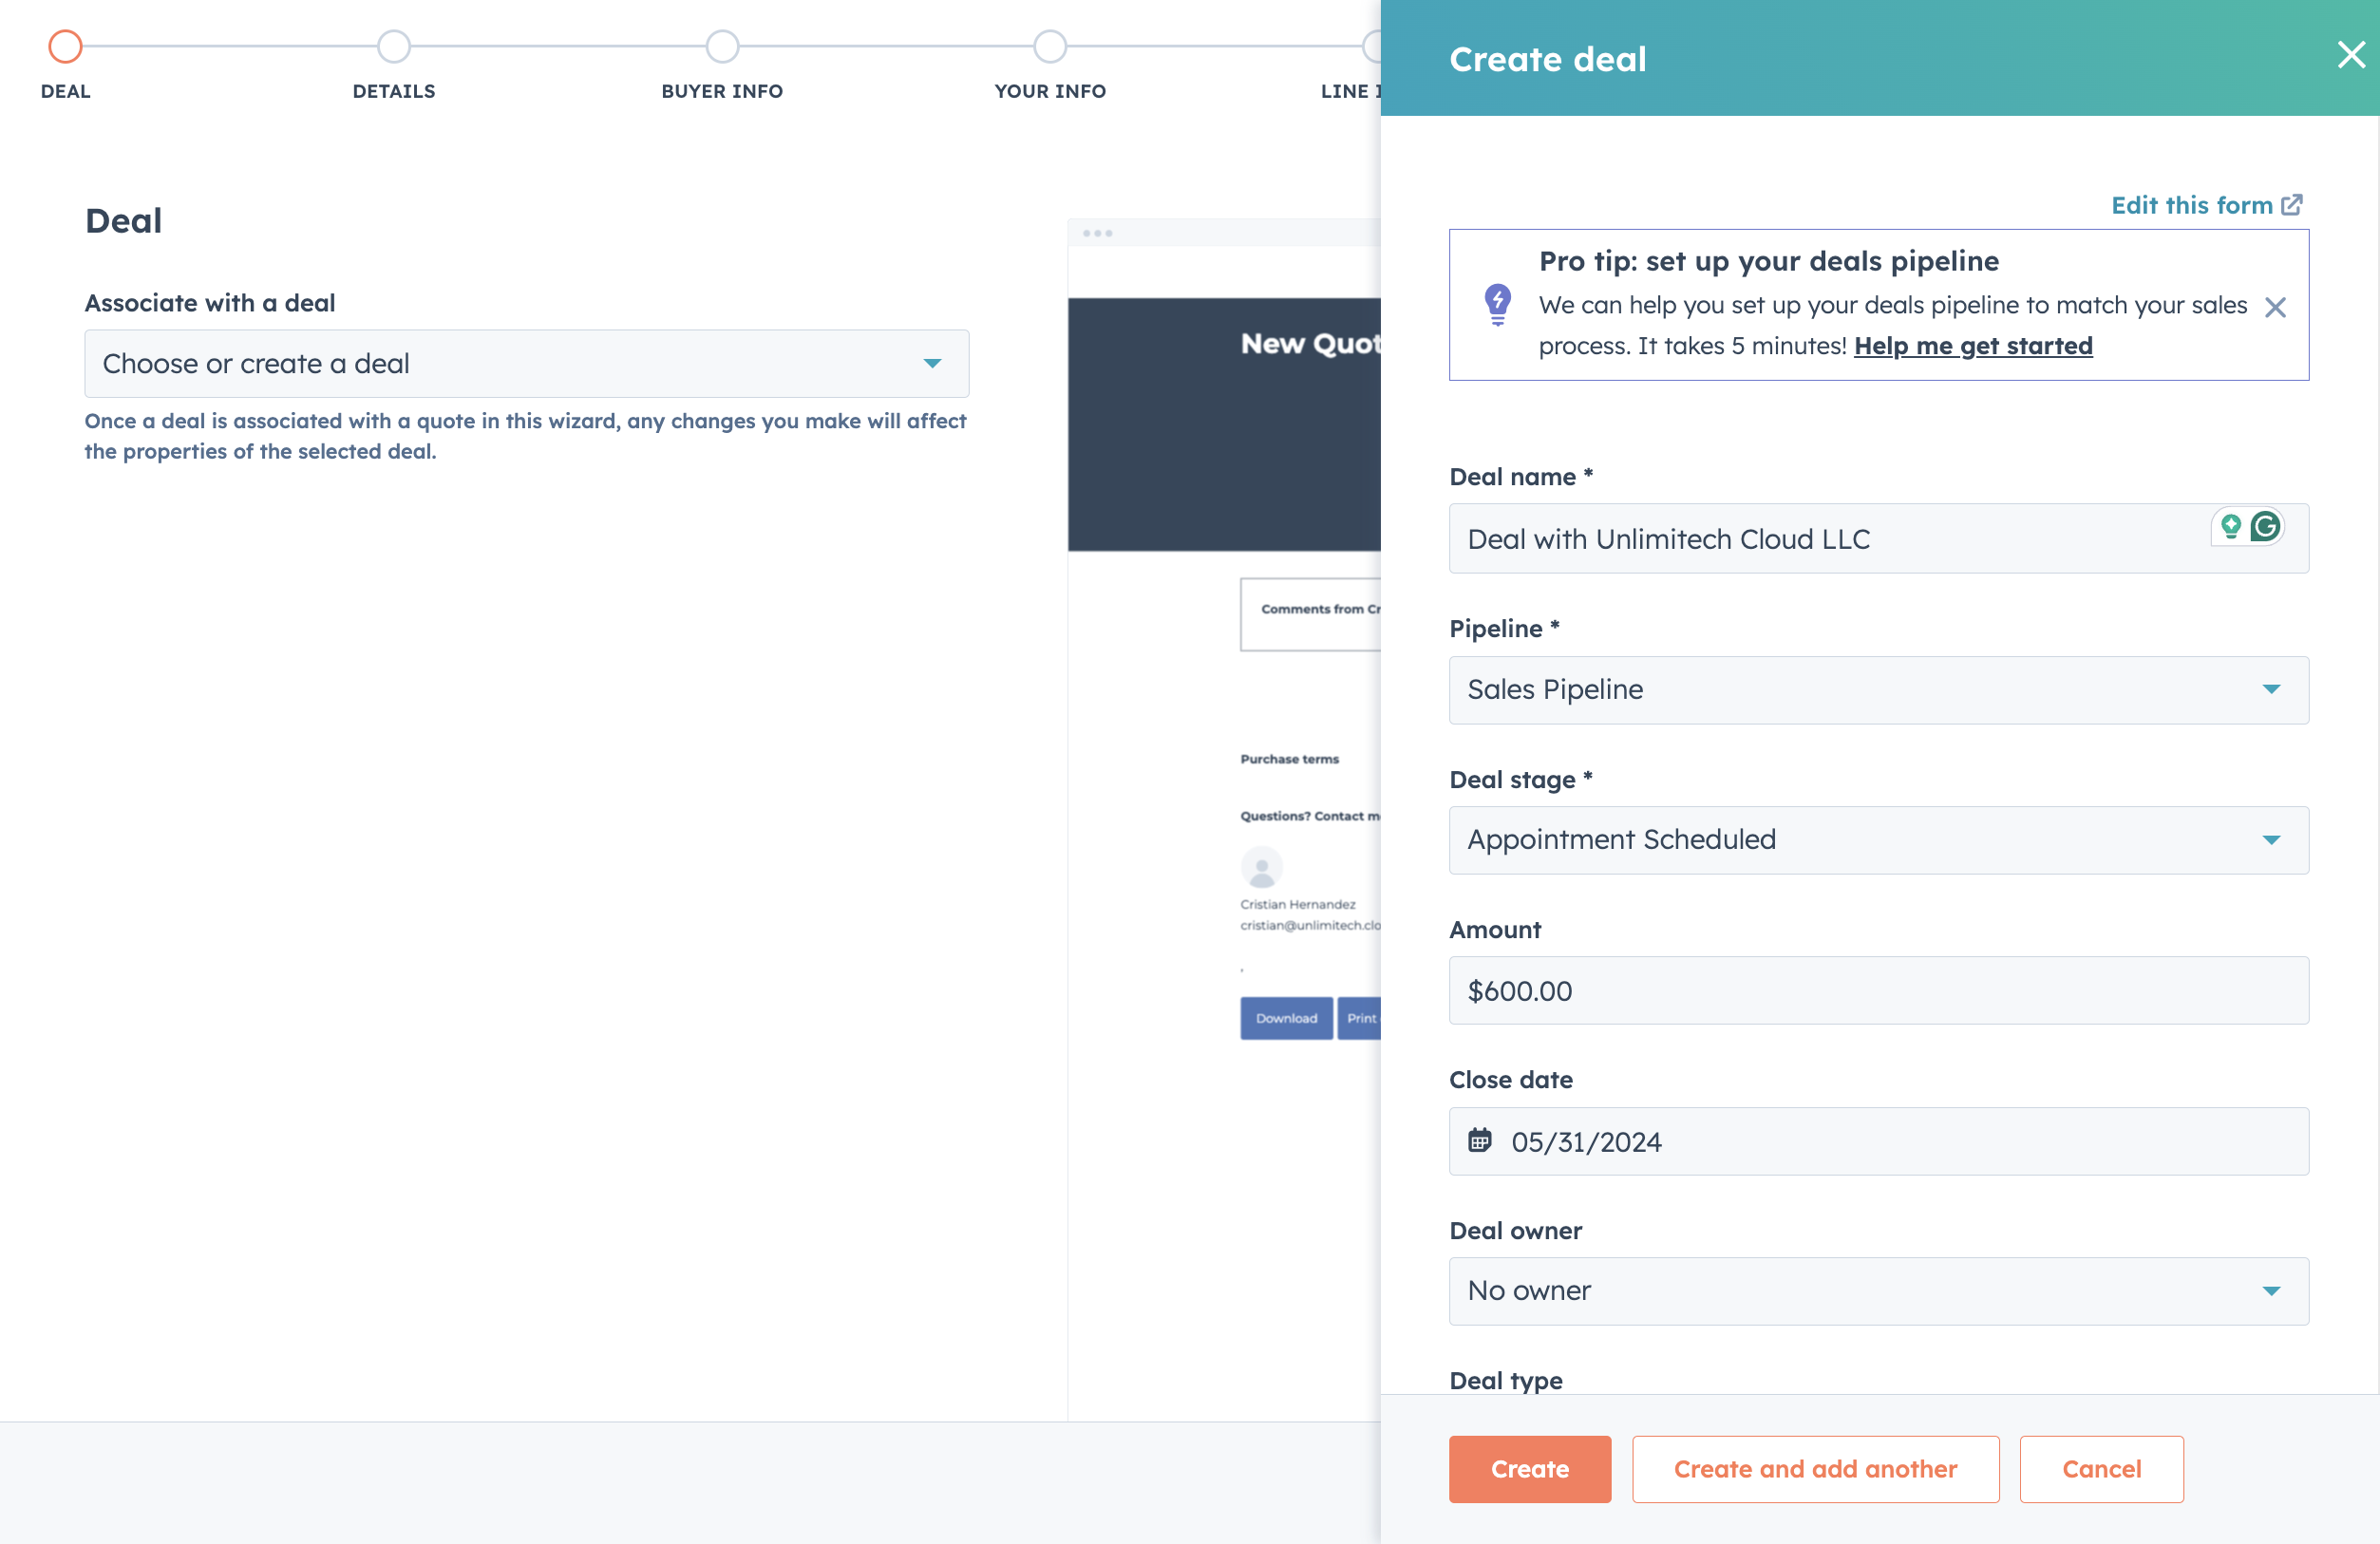Jump to the BUYER INFO step
The image size is (2380, 1544).
722,46
